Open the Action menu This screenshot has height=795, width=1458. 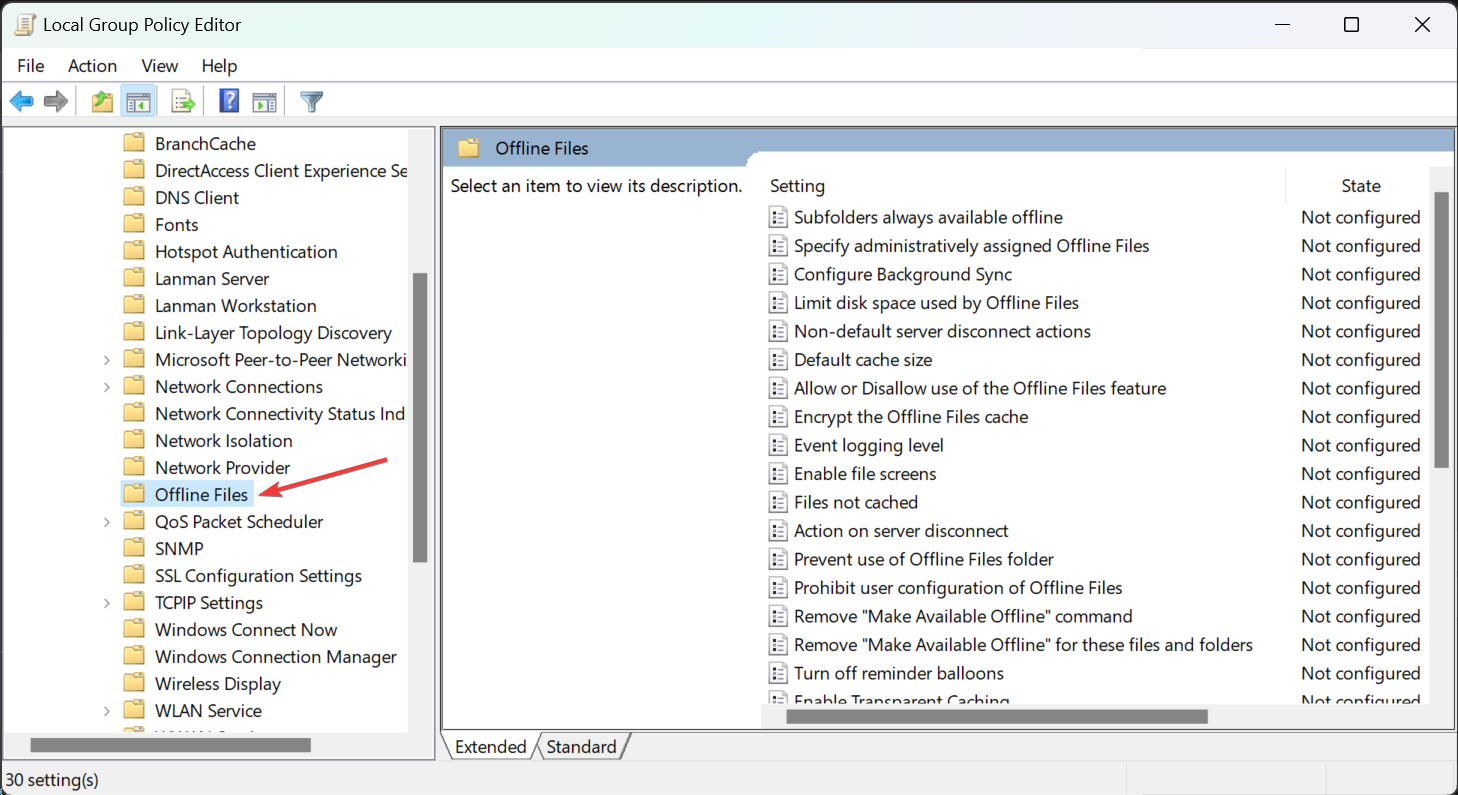93,66
